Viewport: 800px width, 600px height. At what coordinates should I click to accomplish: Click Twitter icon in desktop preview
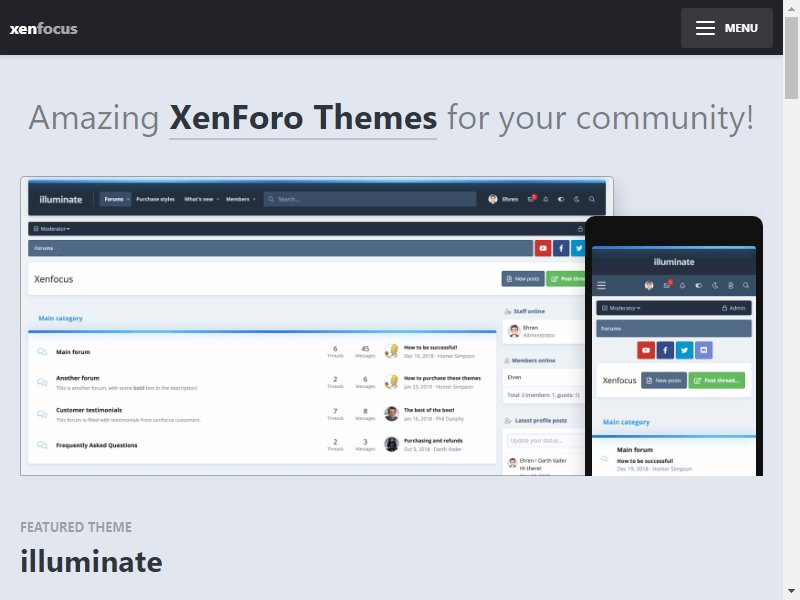(x=578, y=248)
